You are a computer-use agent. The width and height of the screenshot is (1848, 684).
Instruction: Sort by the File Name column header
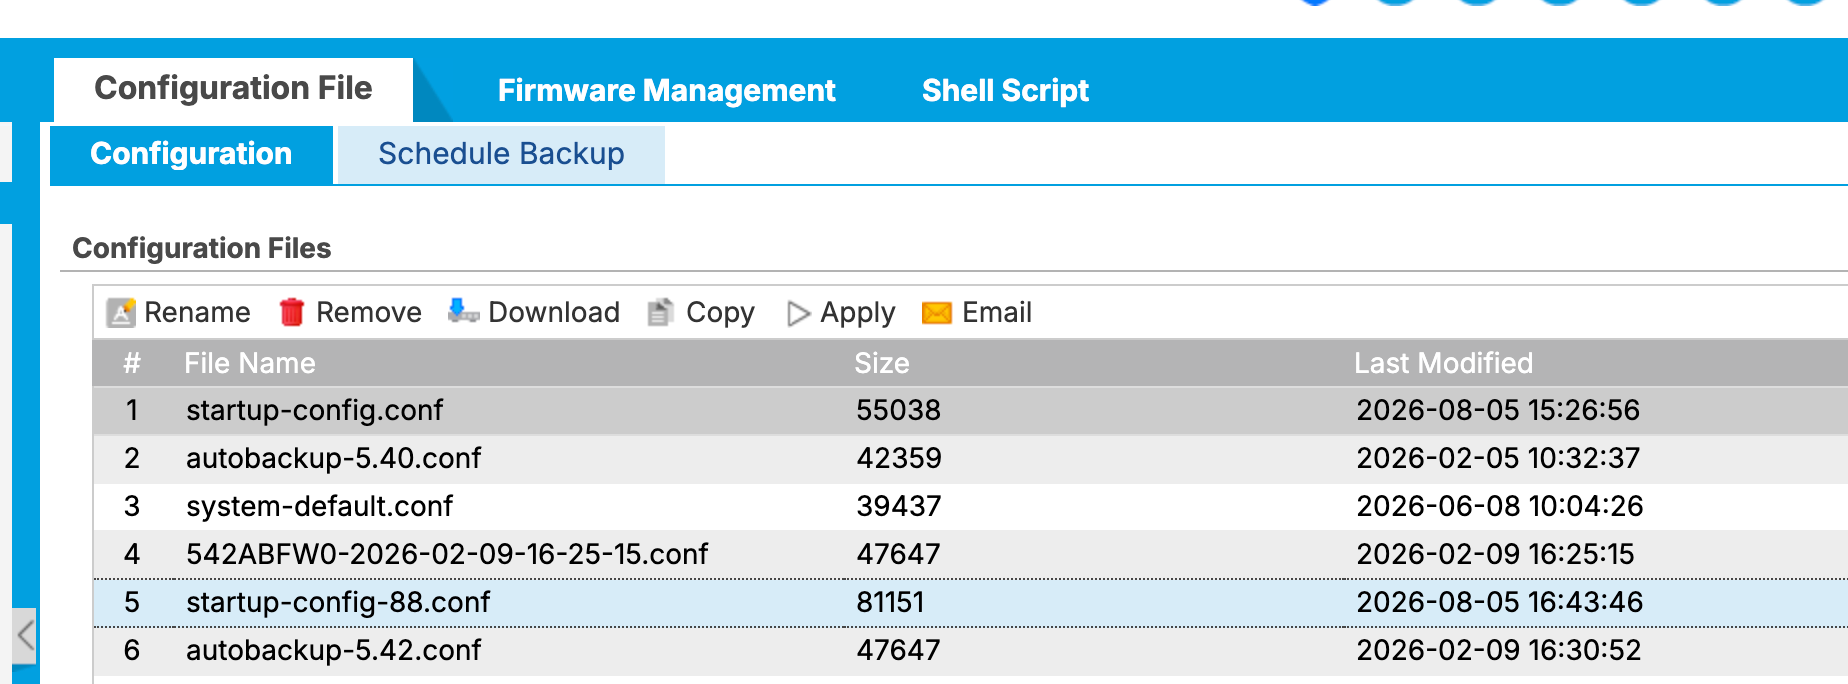click(250, 363)
